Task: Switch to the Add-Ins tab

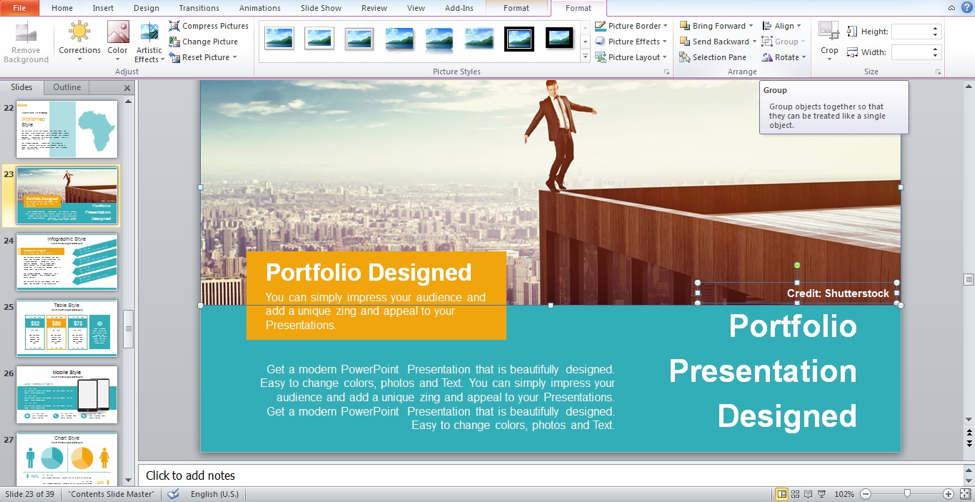Action: pos(459,8)
